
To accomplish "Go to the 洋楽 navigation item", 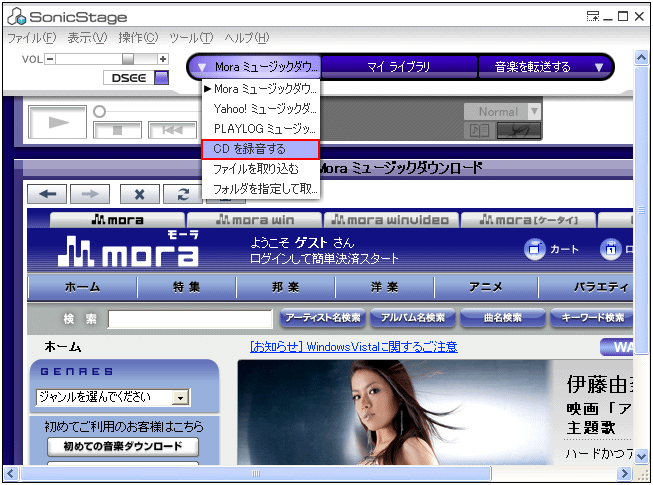I will coord(384,287).
